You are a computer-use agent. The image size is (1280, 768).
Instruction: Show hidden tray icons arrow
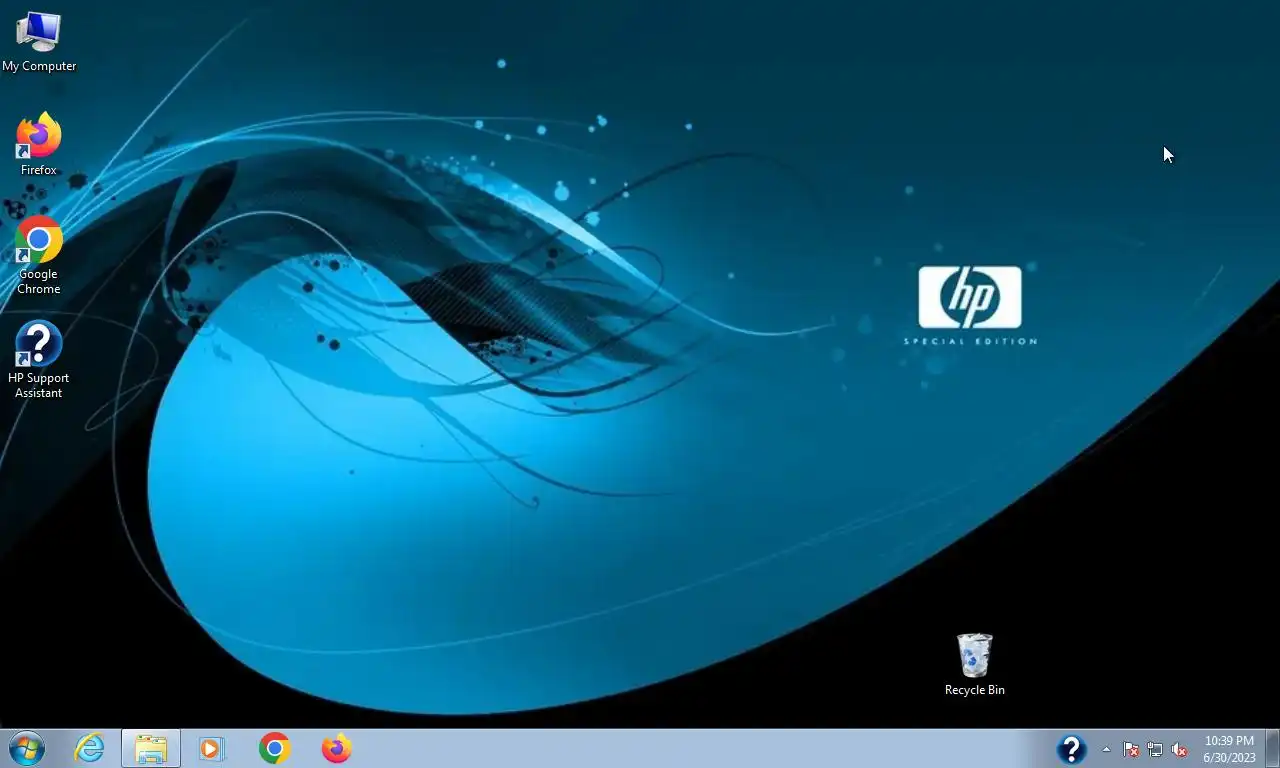(x=1106, y=749)
